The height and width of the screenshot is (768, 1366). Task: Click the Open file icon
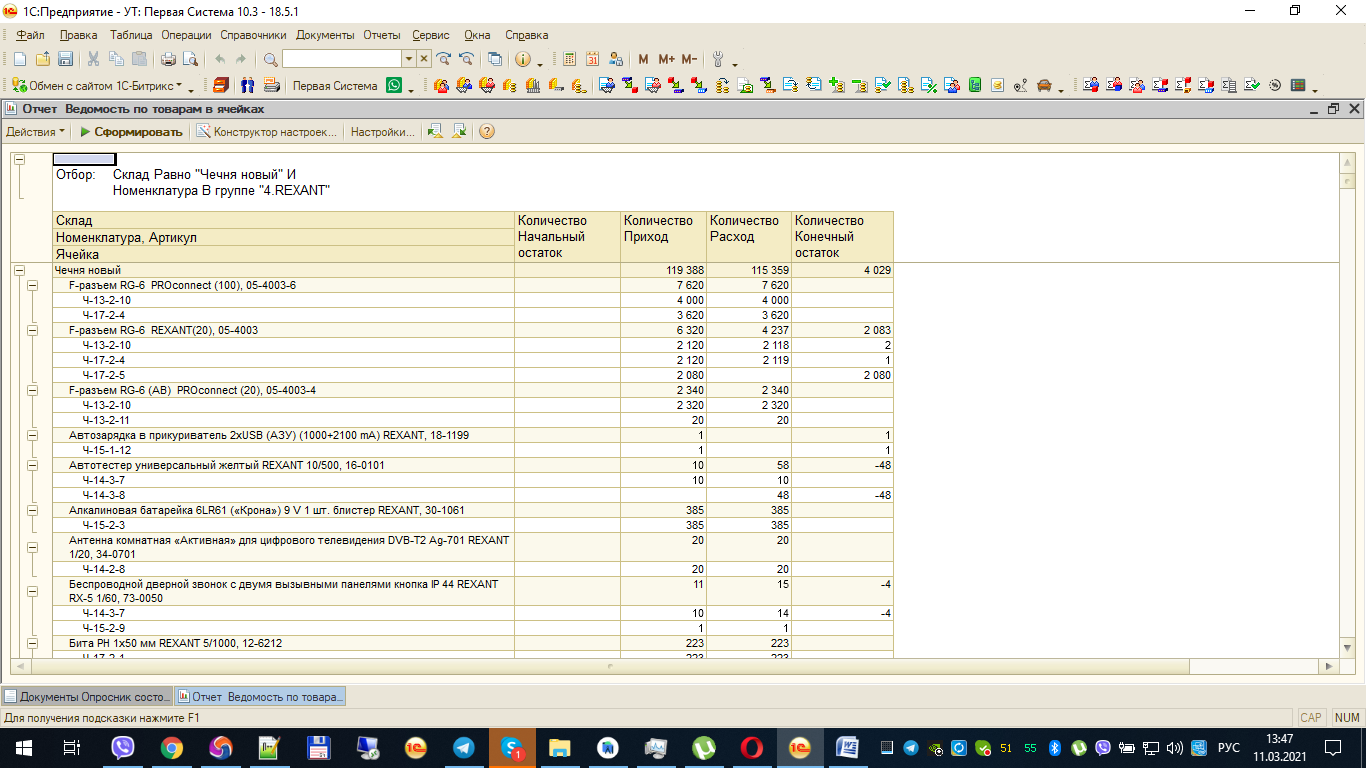[43, 59]
